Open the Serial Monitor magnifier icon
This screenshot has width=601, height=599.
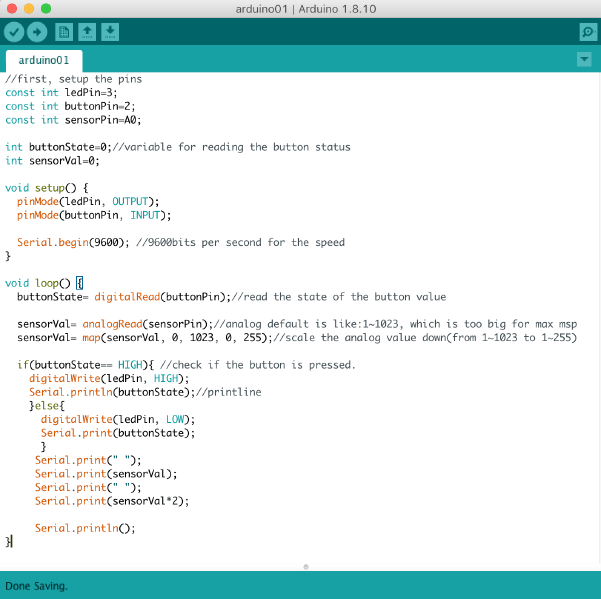tap(588, 32)
